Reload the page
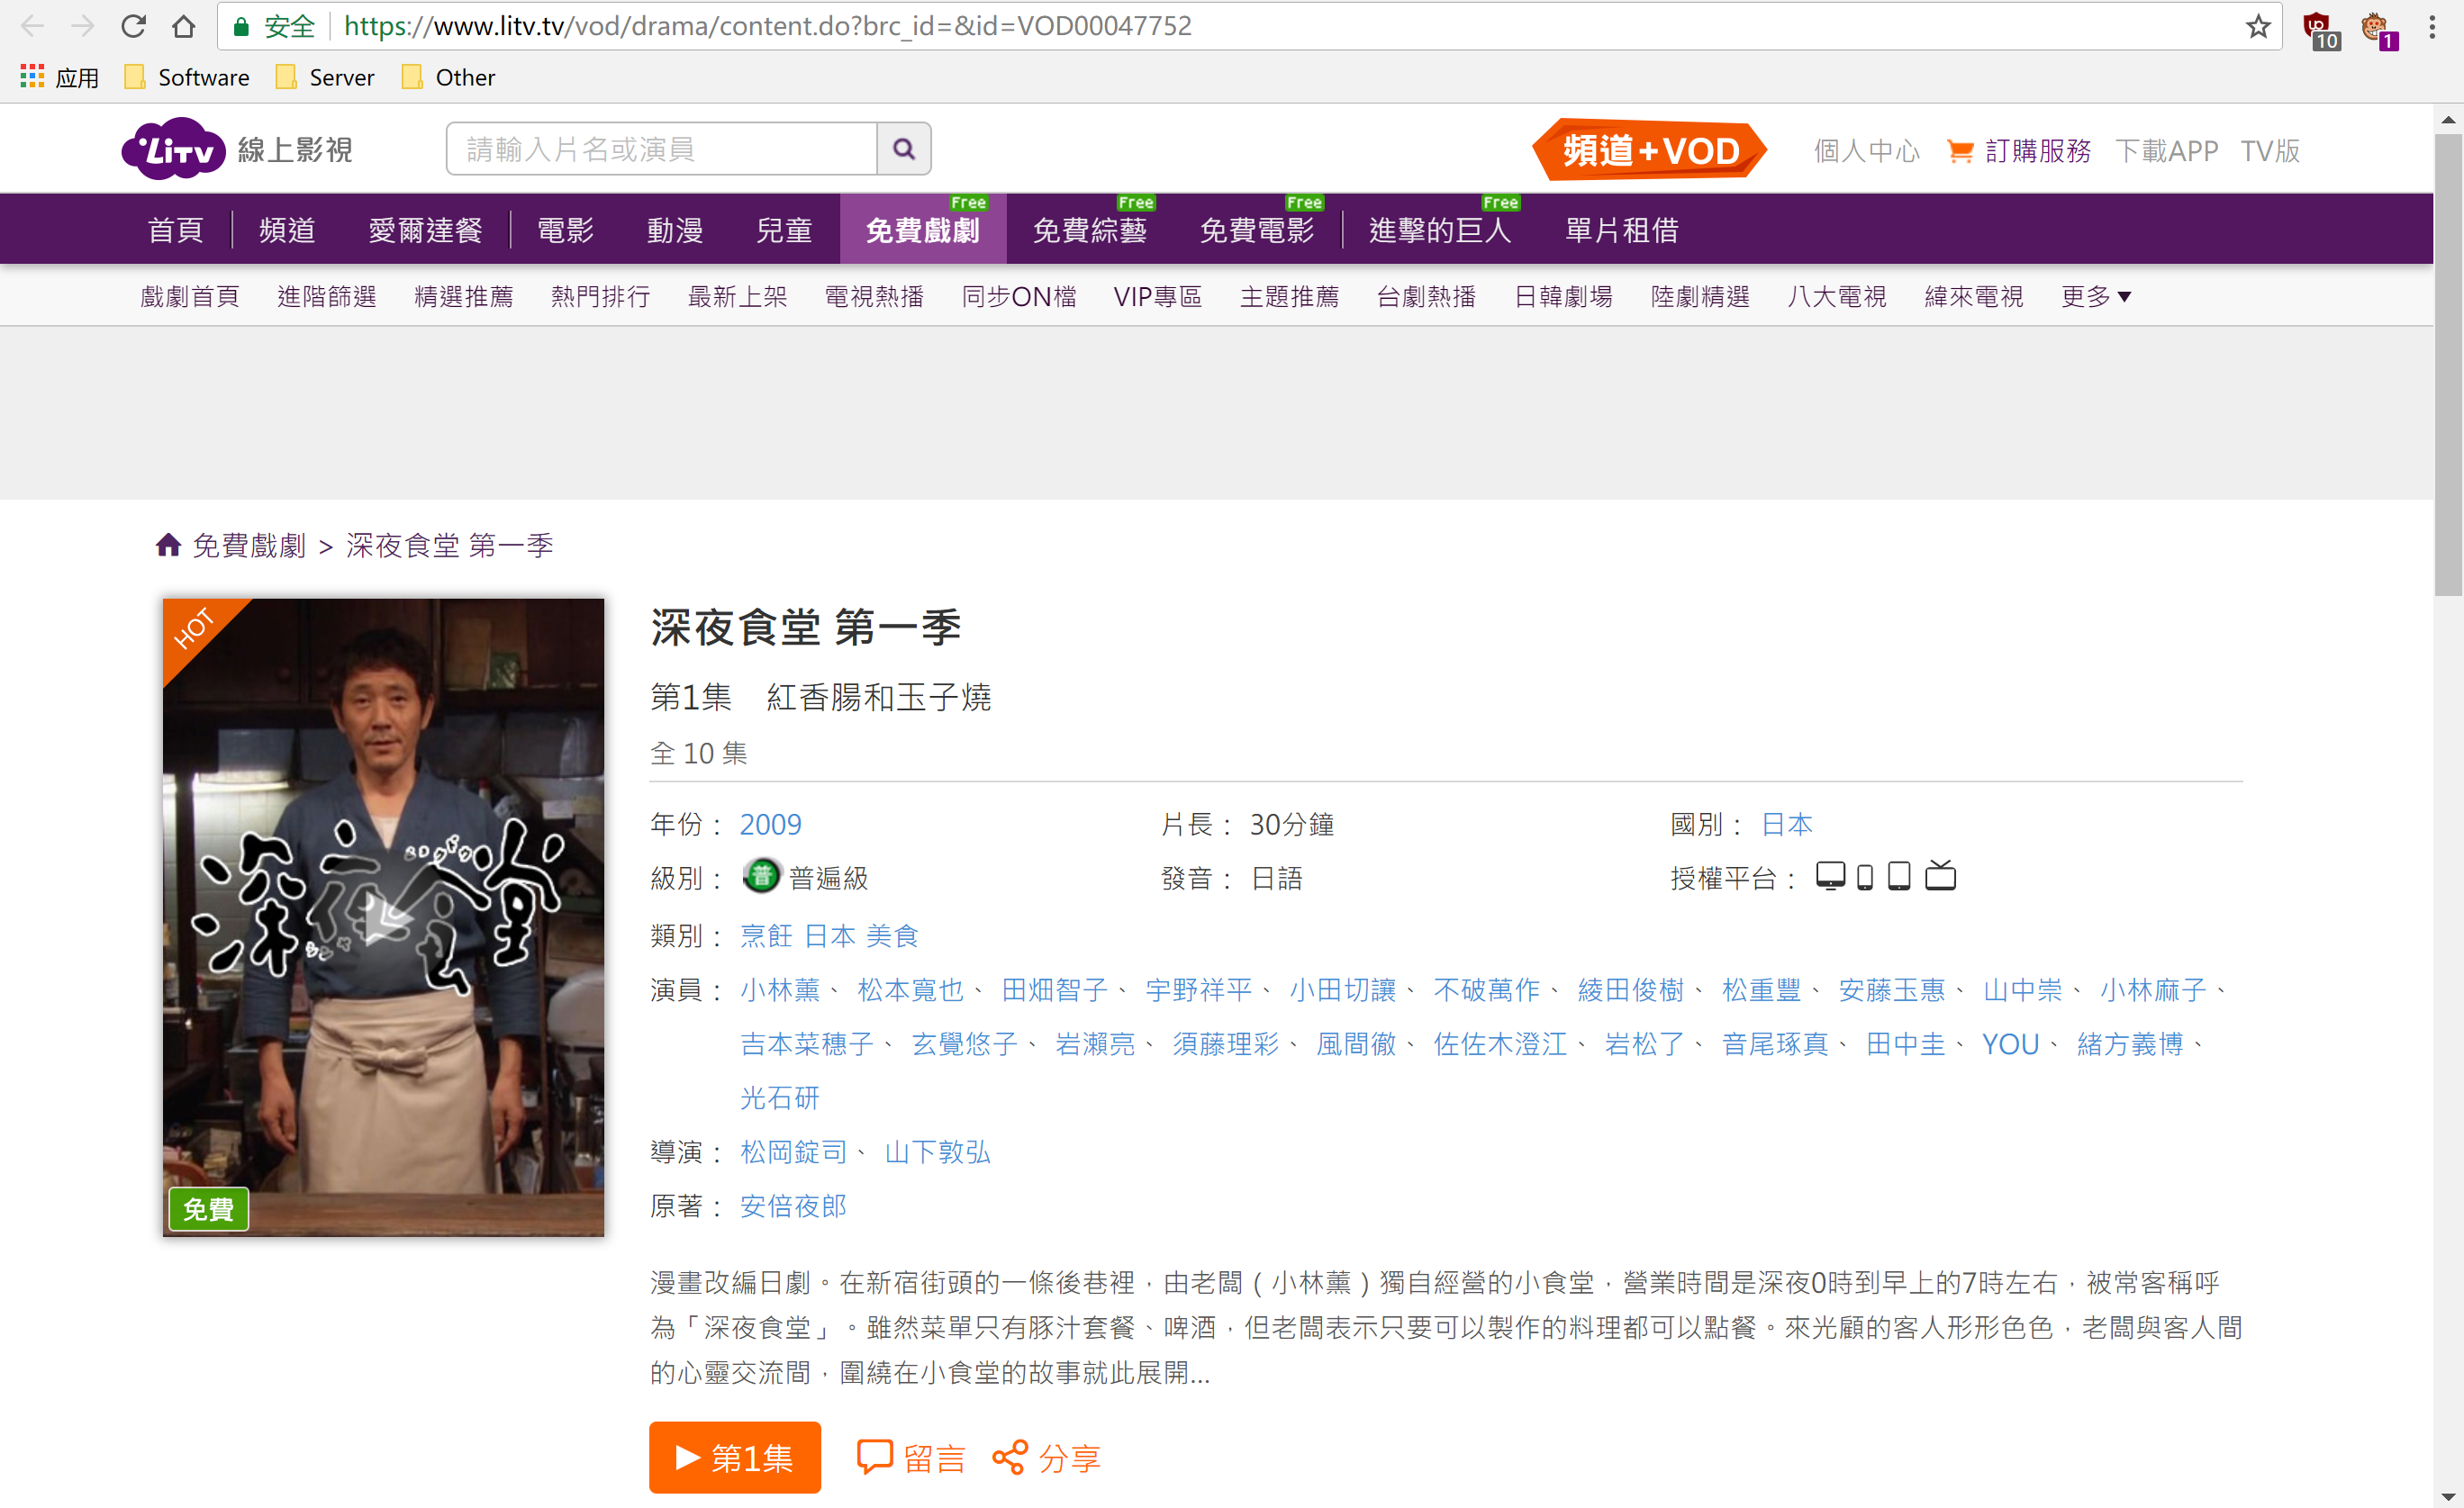2464x1508 pixels. tap(133, 26)
